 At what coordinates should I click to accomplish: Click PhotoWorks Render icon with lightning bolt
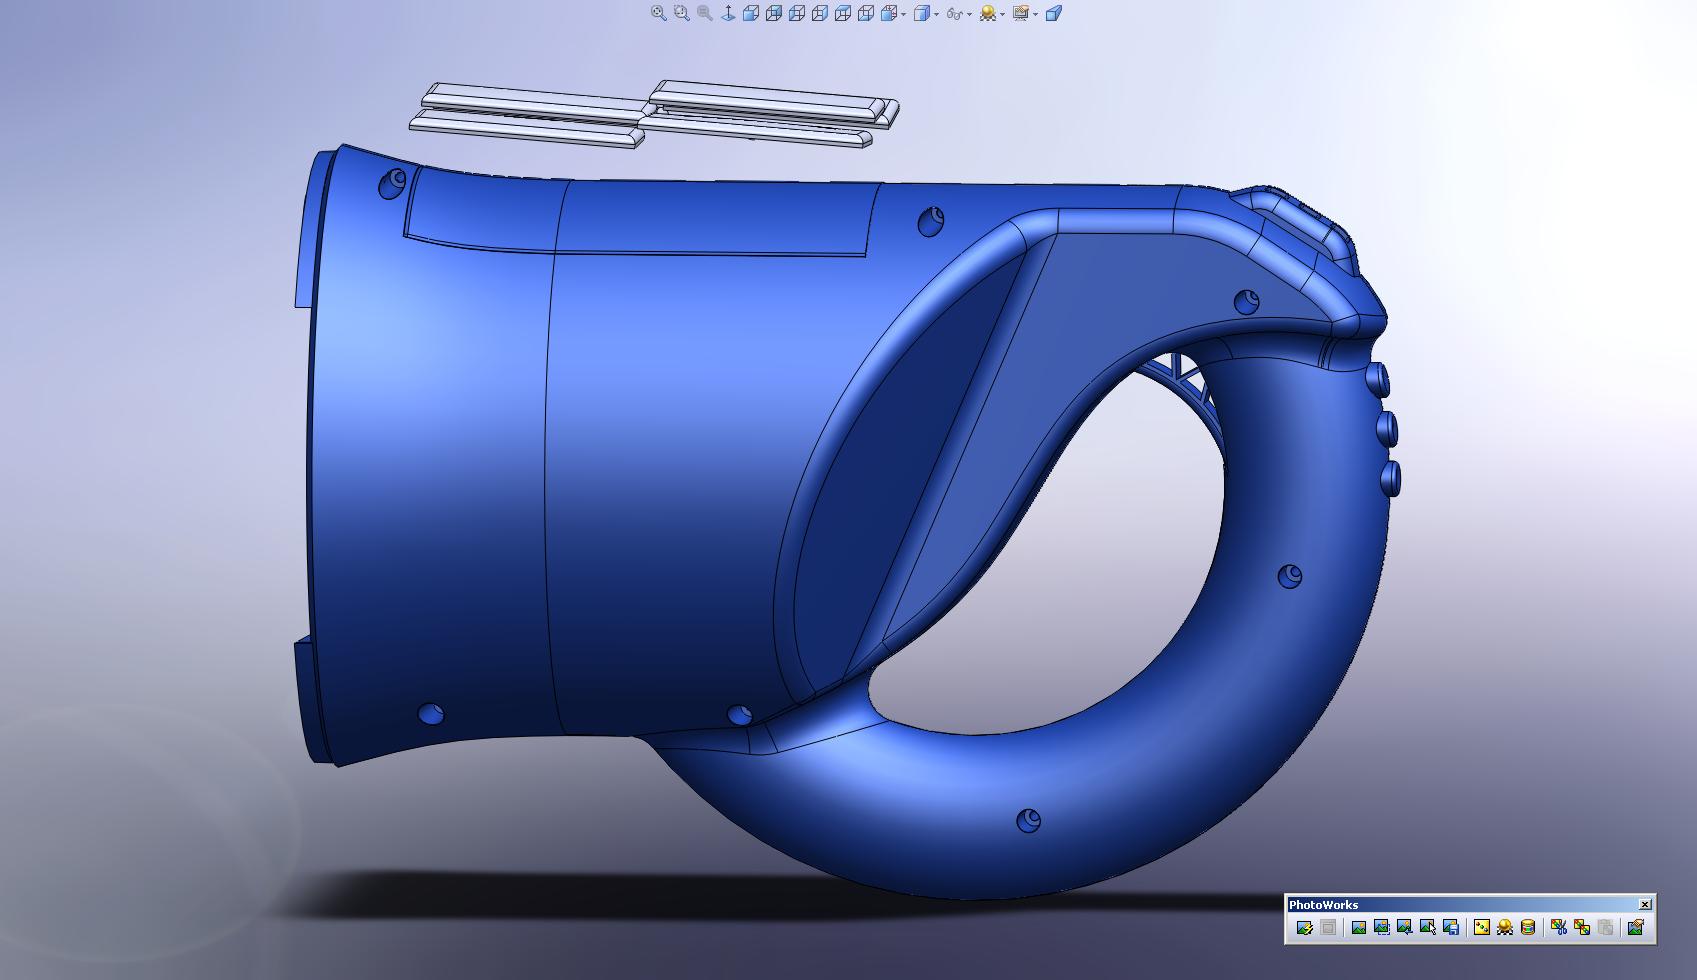coord(1305,928)
